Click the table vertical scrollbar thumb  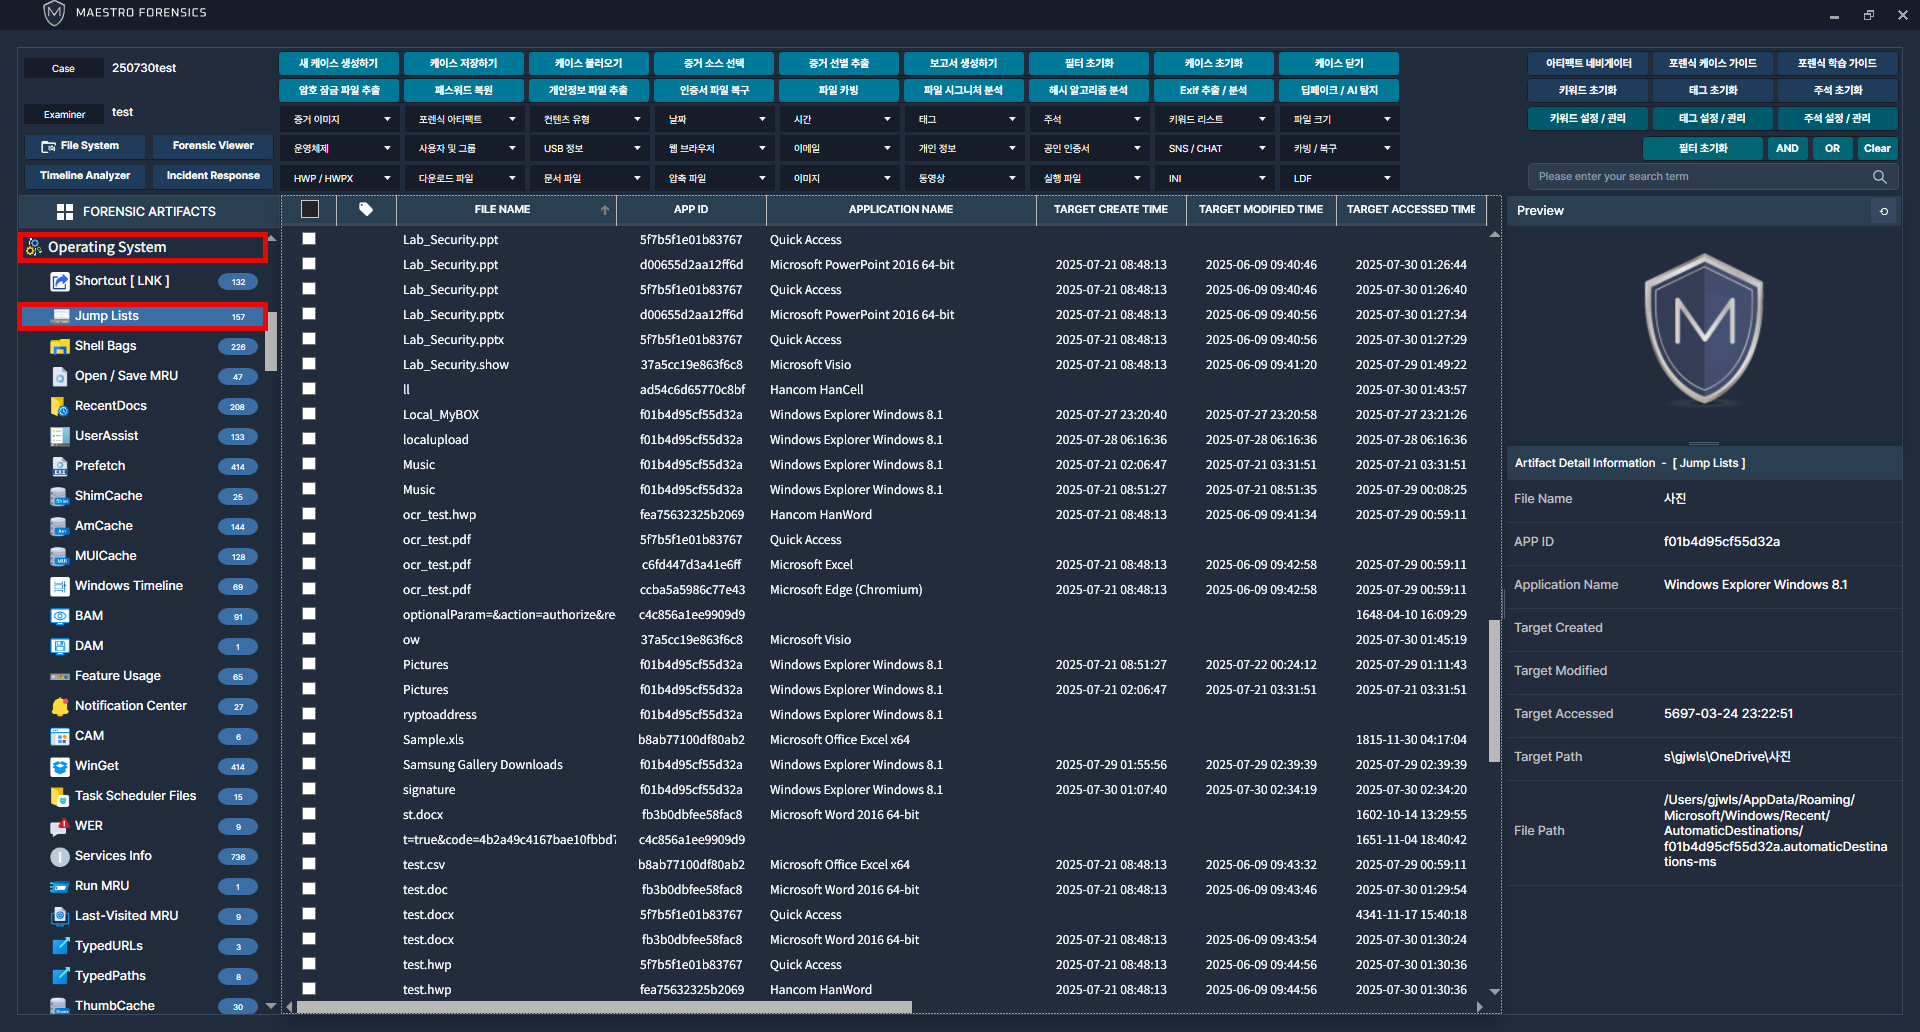click(1494, 690)
